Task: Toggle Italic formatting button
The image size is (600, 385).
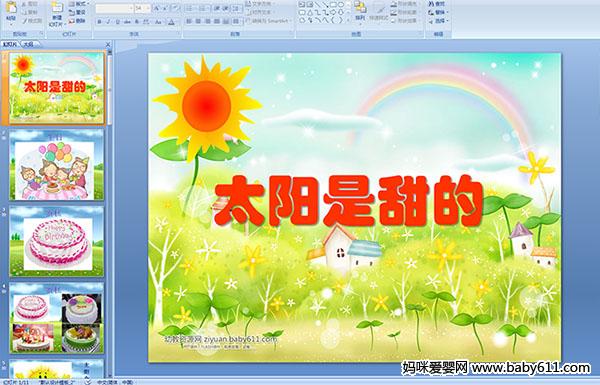Action: 108,22
